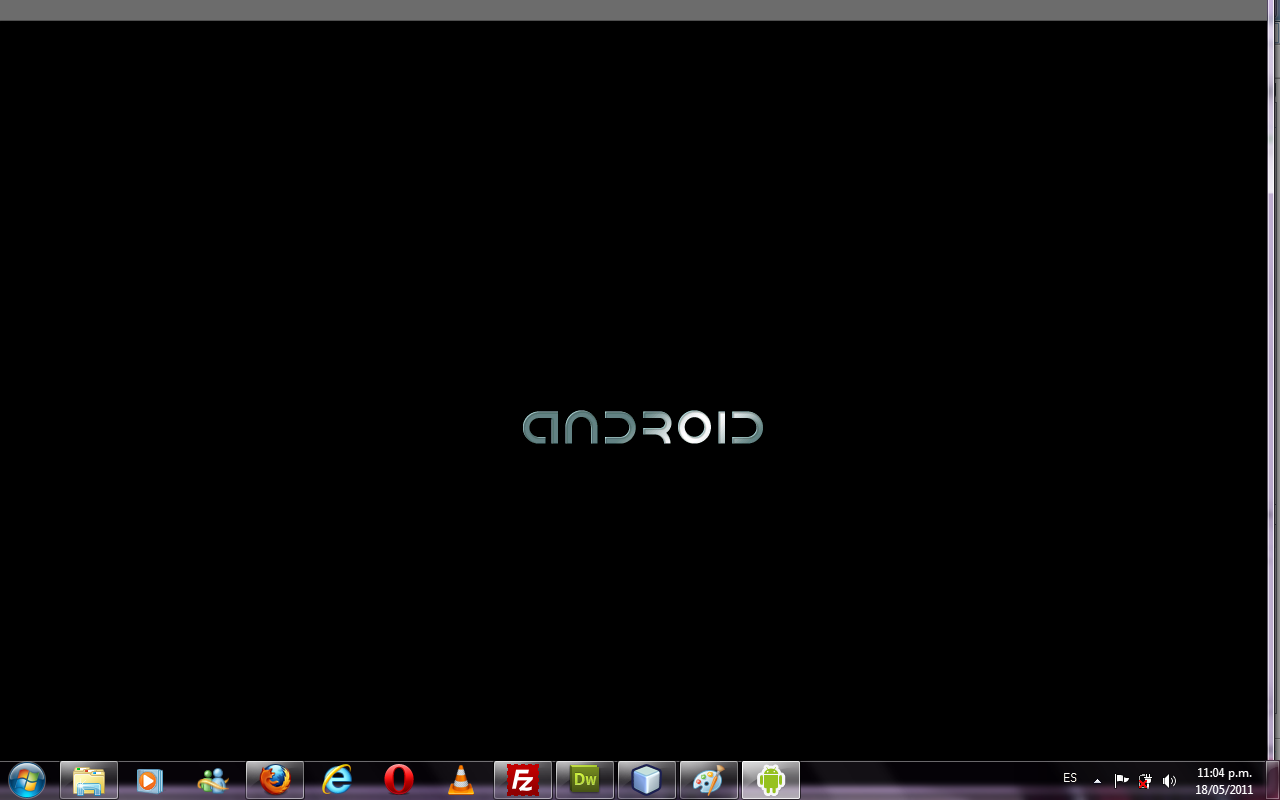Viewport: 1280px width, 800px height.
Task: Click the power plug tray icon
Action: (1145, 781)
